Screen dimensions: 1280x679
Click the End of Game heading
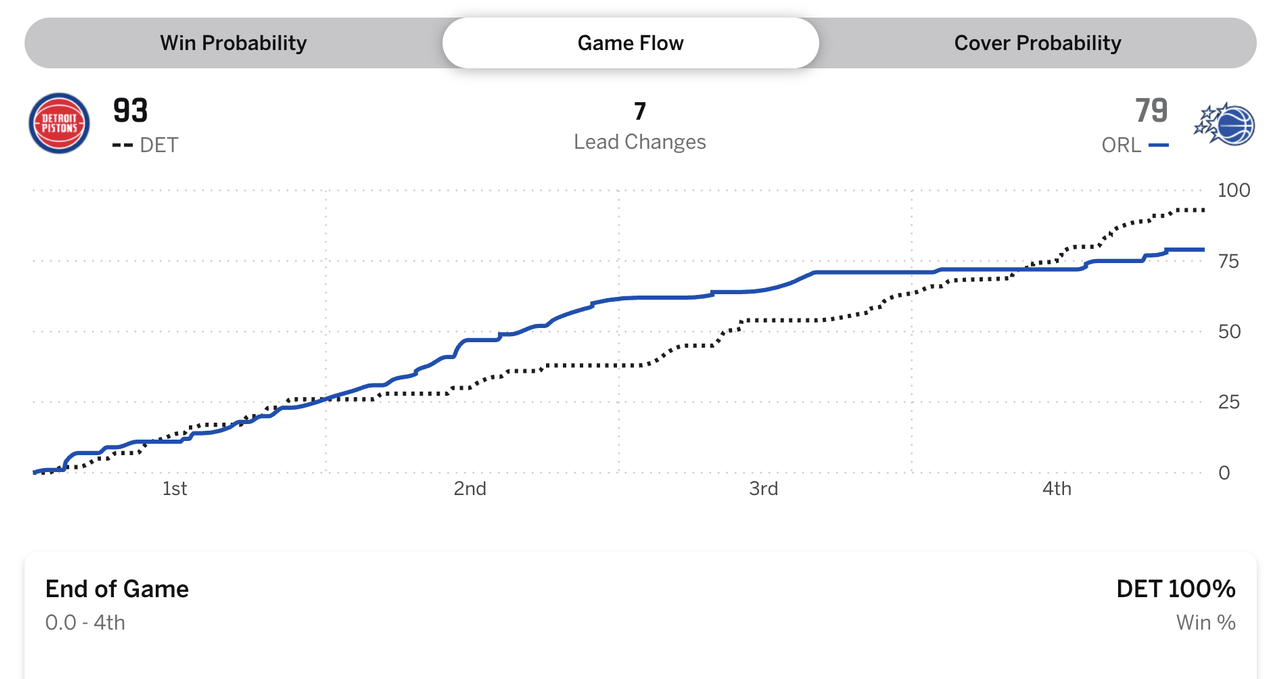click(x=117, y=589)
